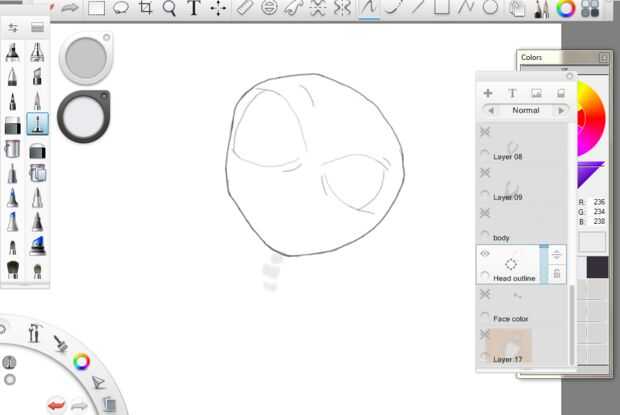Show hidden Layer 09
The image size is (620, 415).
tap(485, 173)
